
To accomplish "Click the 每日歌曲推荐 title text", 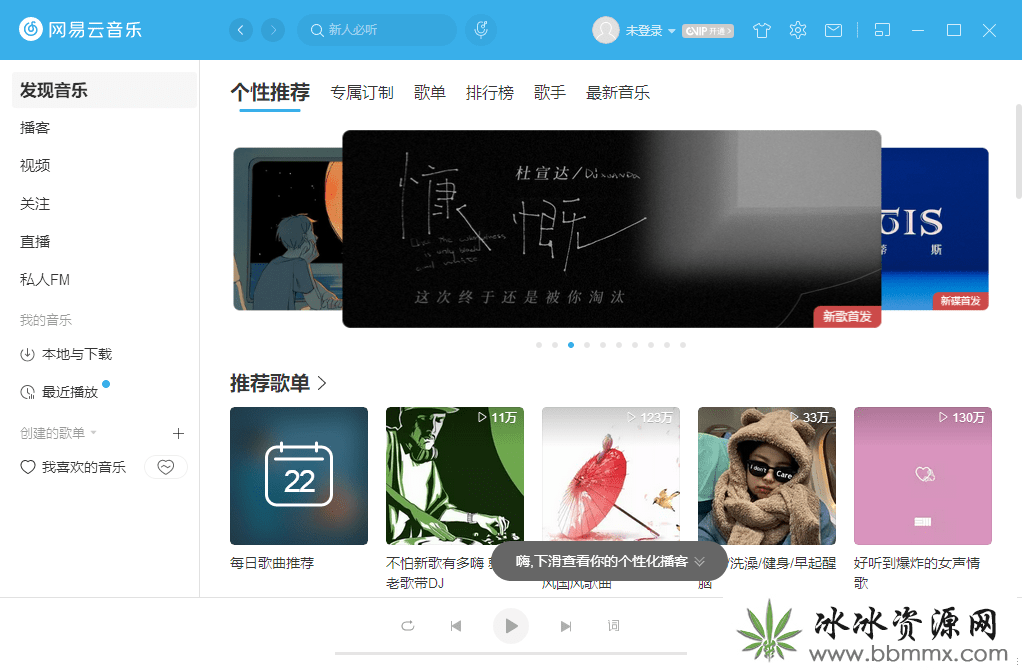I will 272,563.
